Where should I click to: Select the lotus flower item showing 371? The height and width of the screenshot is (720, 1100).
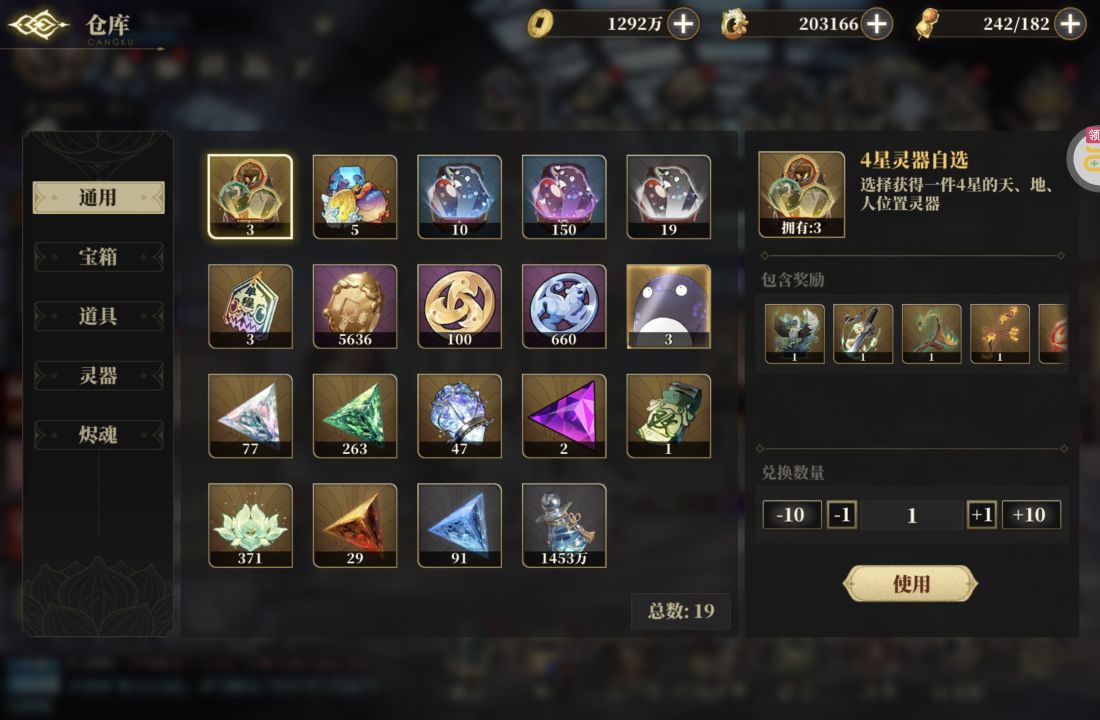pos(250,526)
